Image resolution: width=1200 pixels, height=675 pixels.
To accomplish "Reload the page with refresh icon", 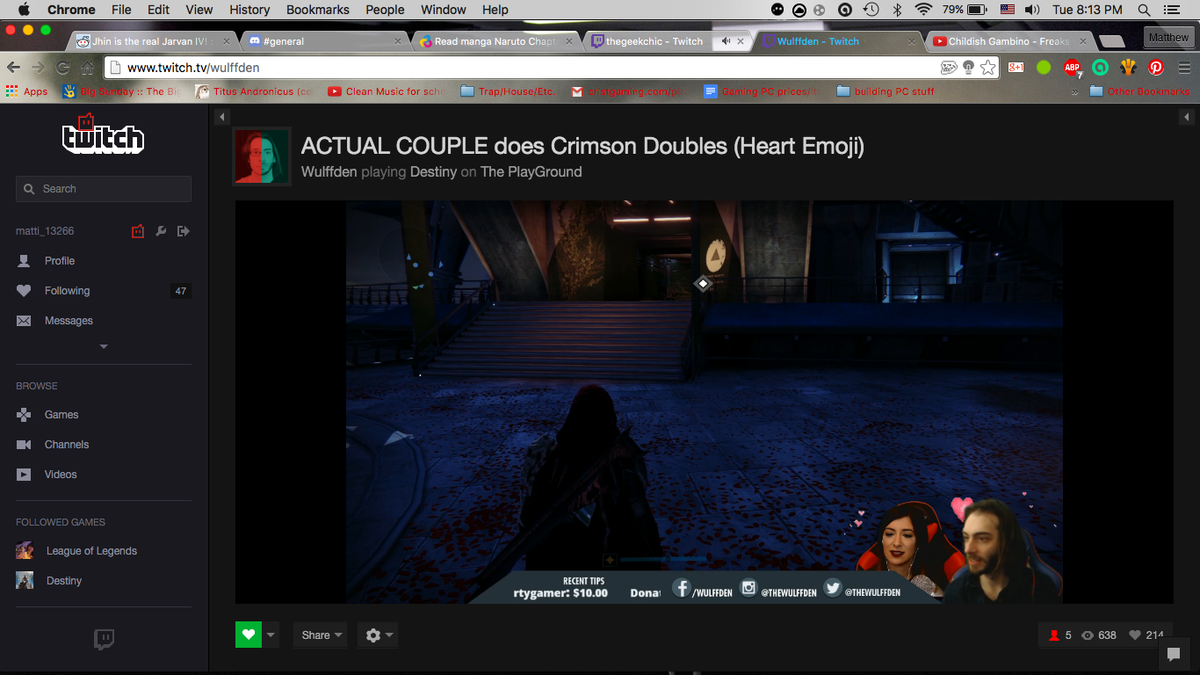I will tap(63, 68).
